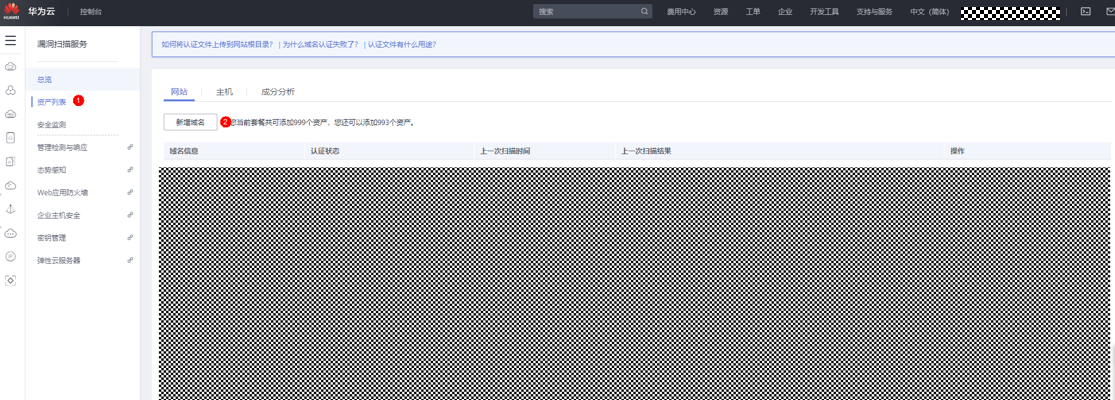1115x400 pixels.
Task: Click the 操作 column header
Action: click(958, 151)
